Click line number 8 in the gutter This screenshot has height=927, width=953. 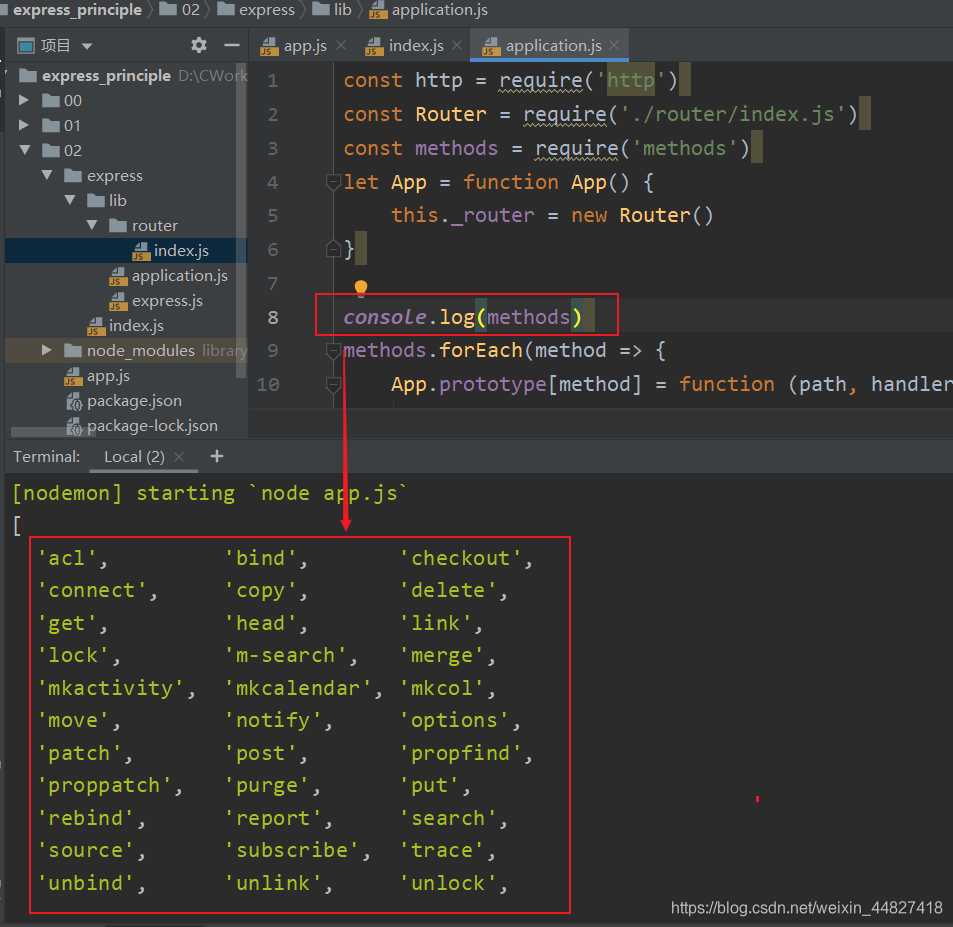[273, 317]
